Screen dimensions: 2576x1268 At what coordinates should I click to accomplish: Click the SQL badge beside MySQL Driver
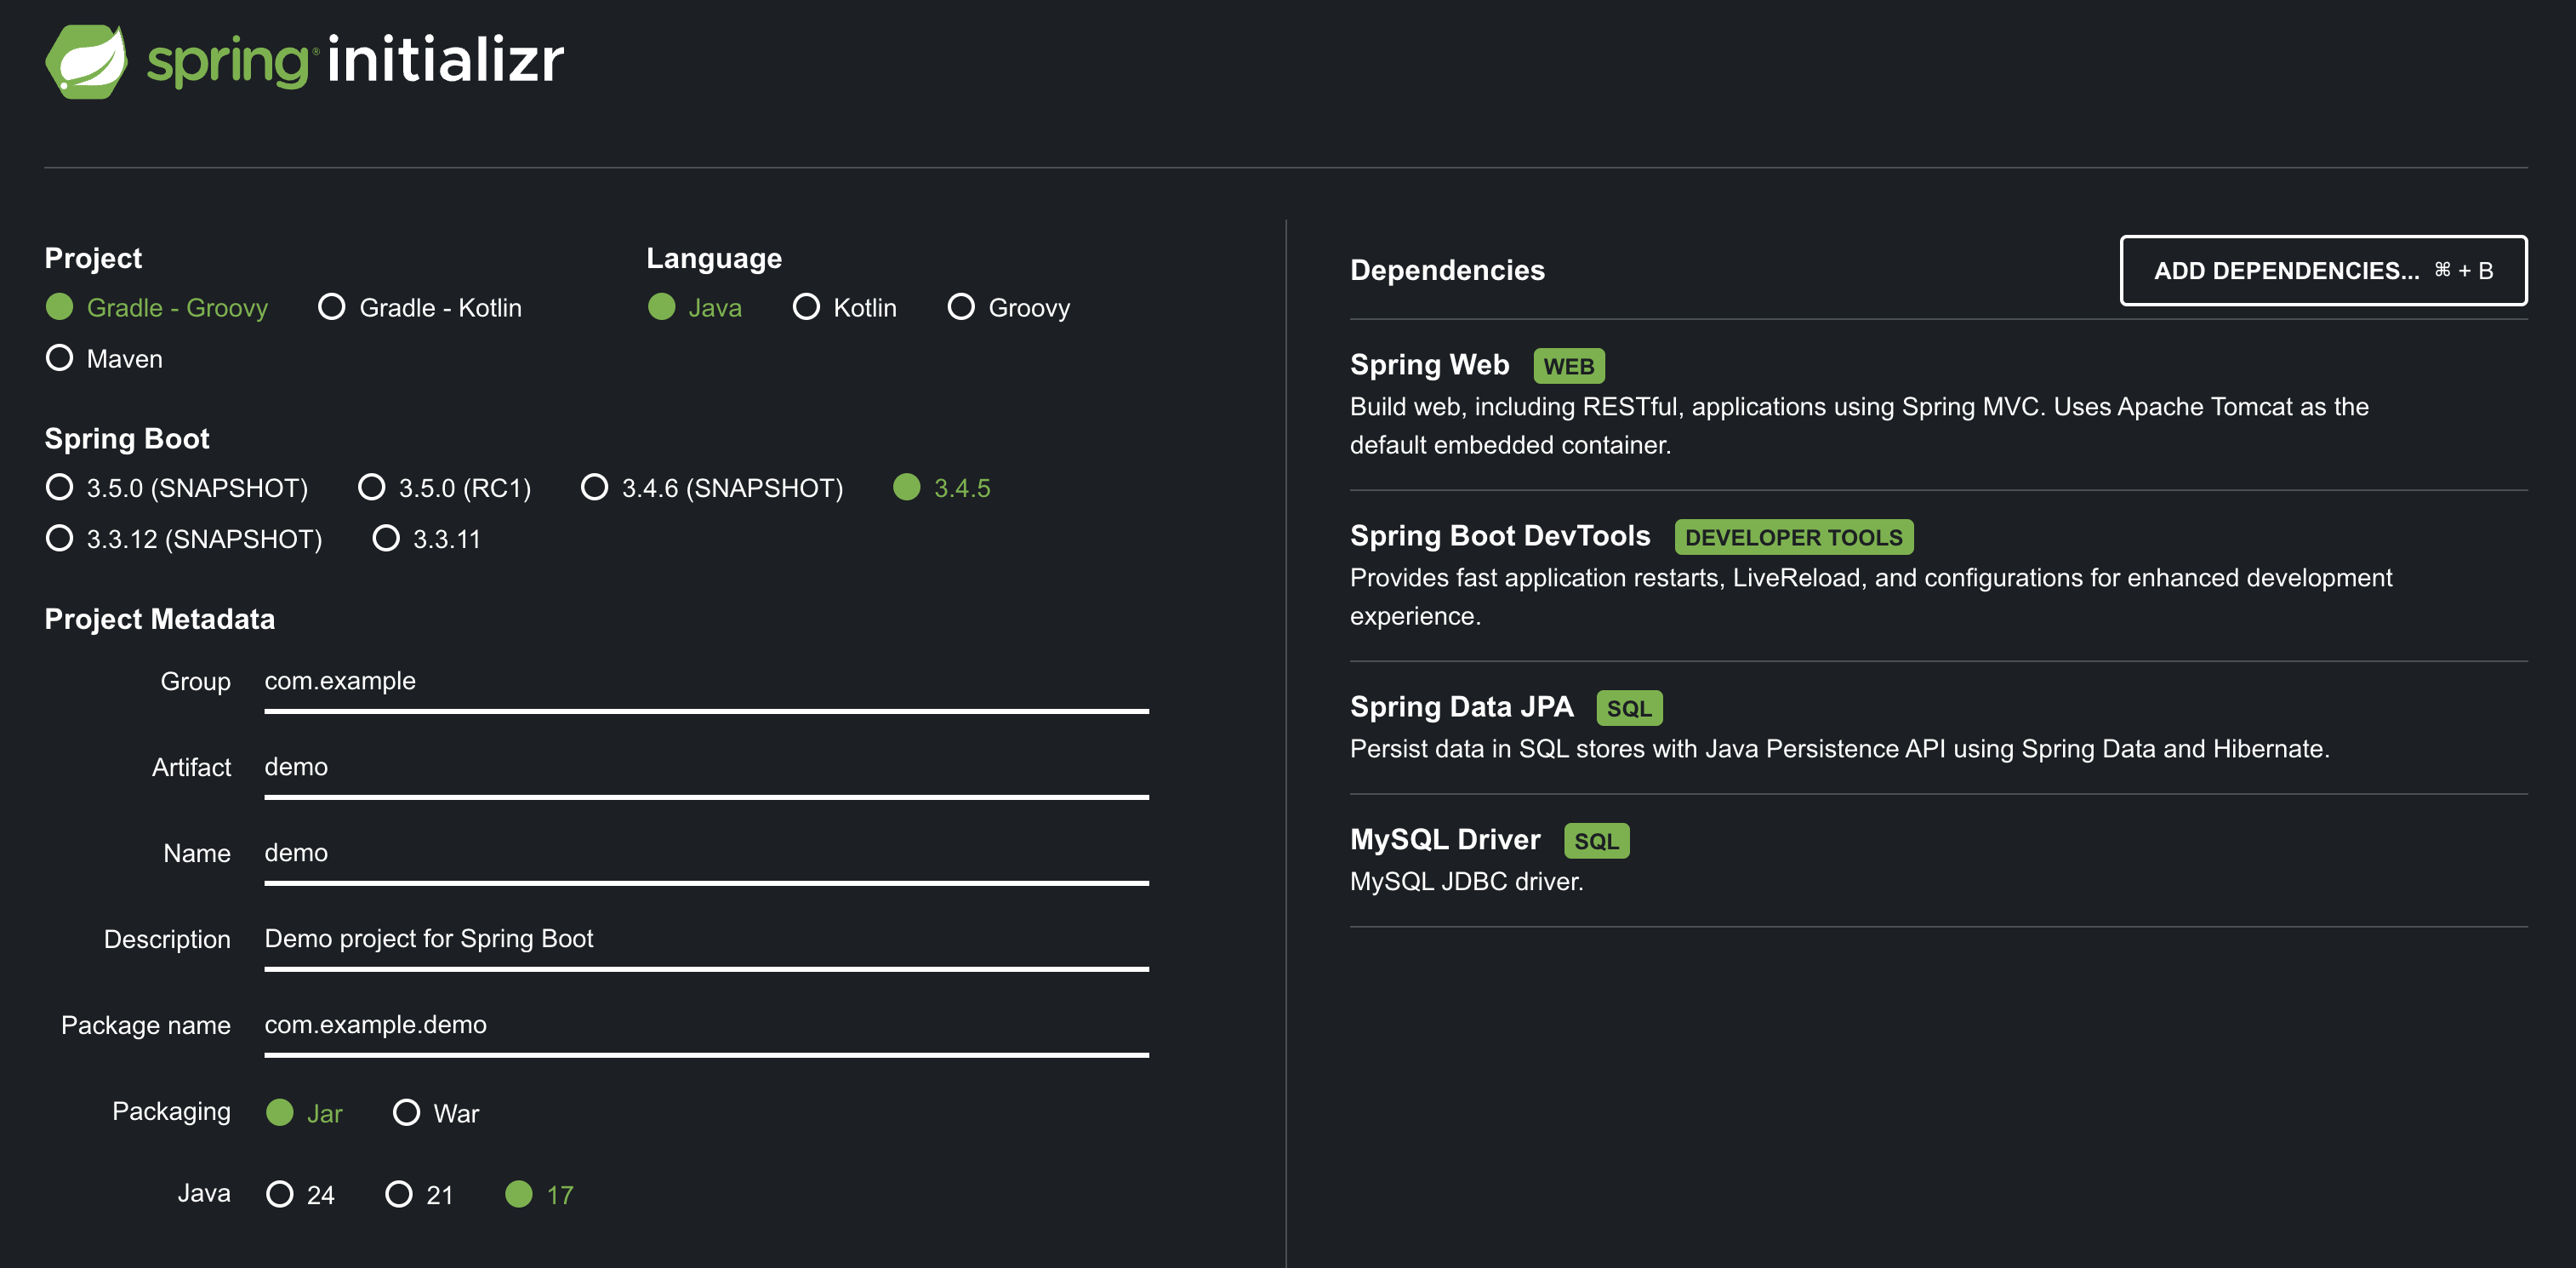[1597, 841]
